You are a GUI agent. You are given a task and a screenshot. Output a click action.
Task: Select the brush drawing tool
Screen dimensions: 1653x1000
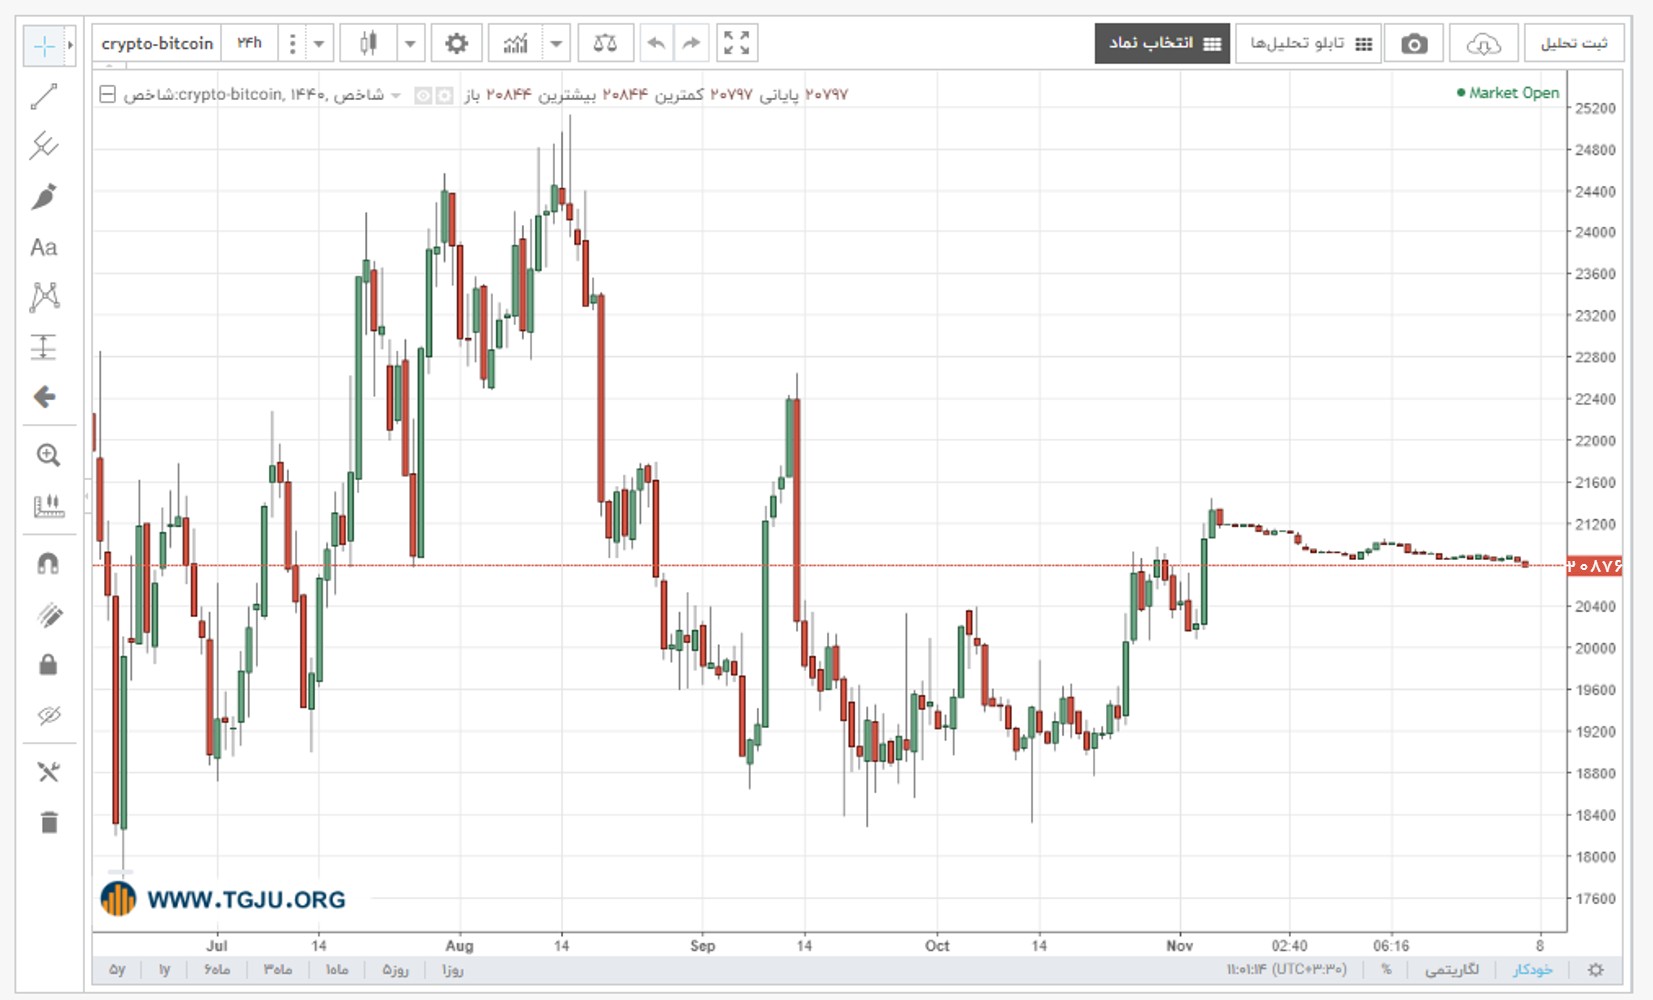[x=44, y=197]
